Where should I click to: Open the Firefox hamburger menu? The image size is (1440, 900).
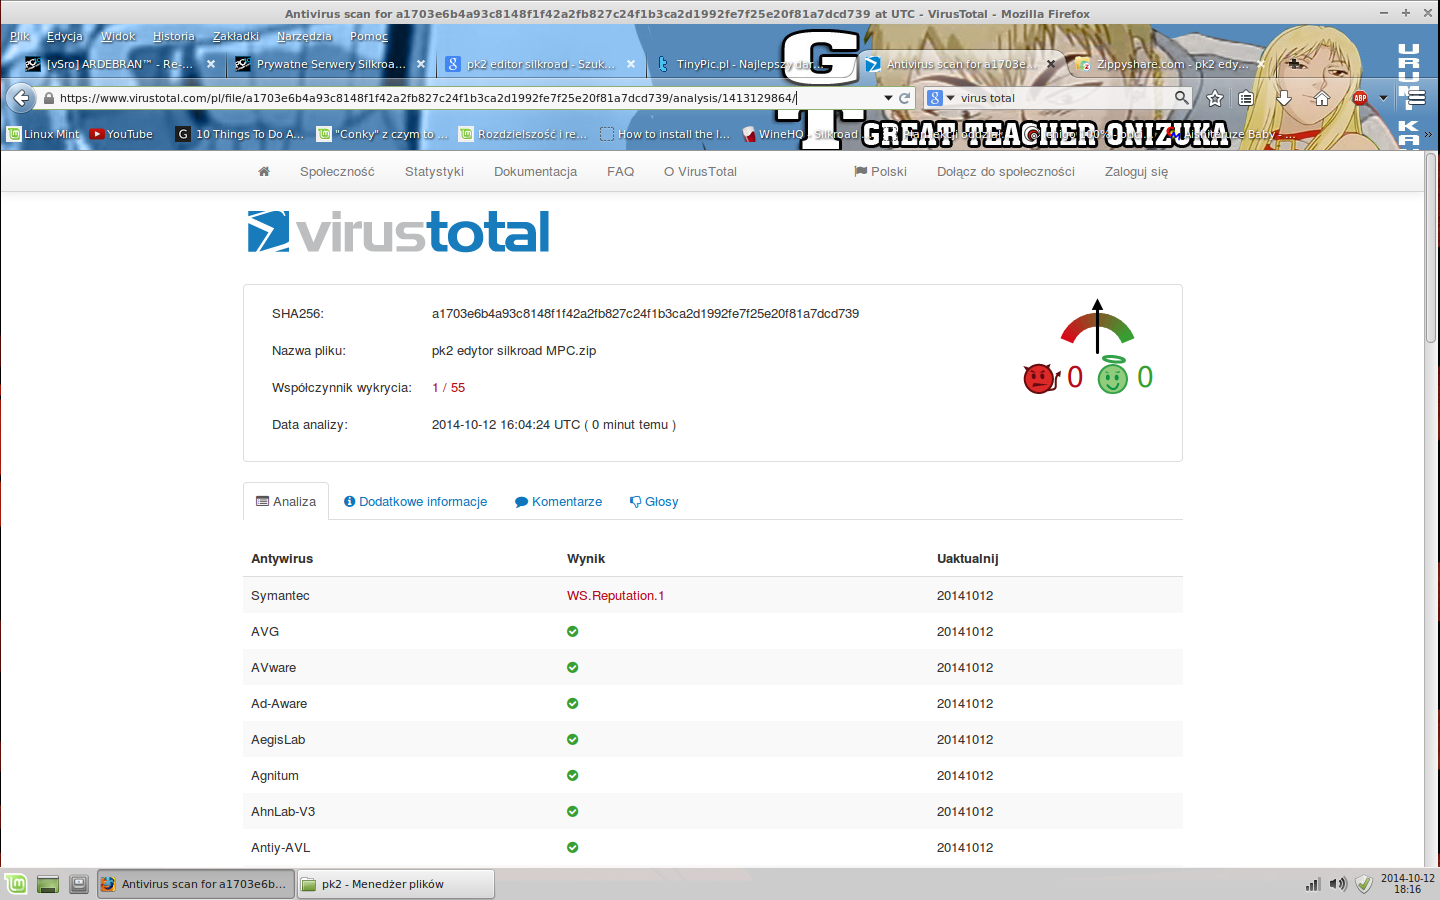(1416, 98)
